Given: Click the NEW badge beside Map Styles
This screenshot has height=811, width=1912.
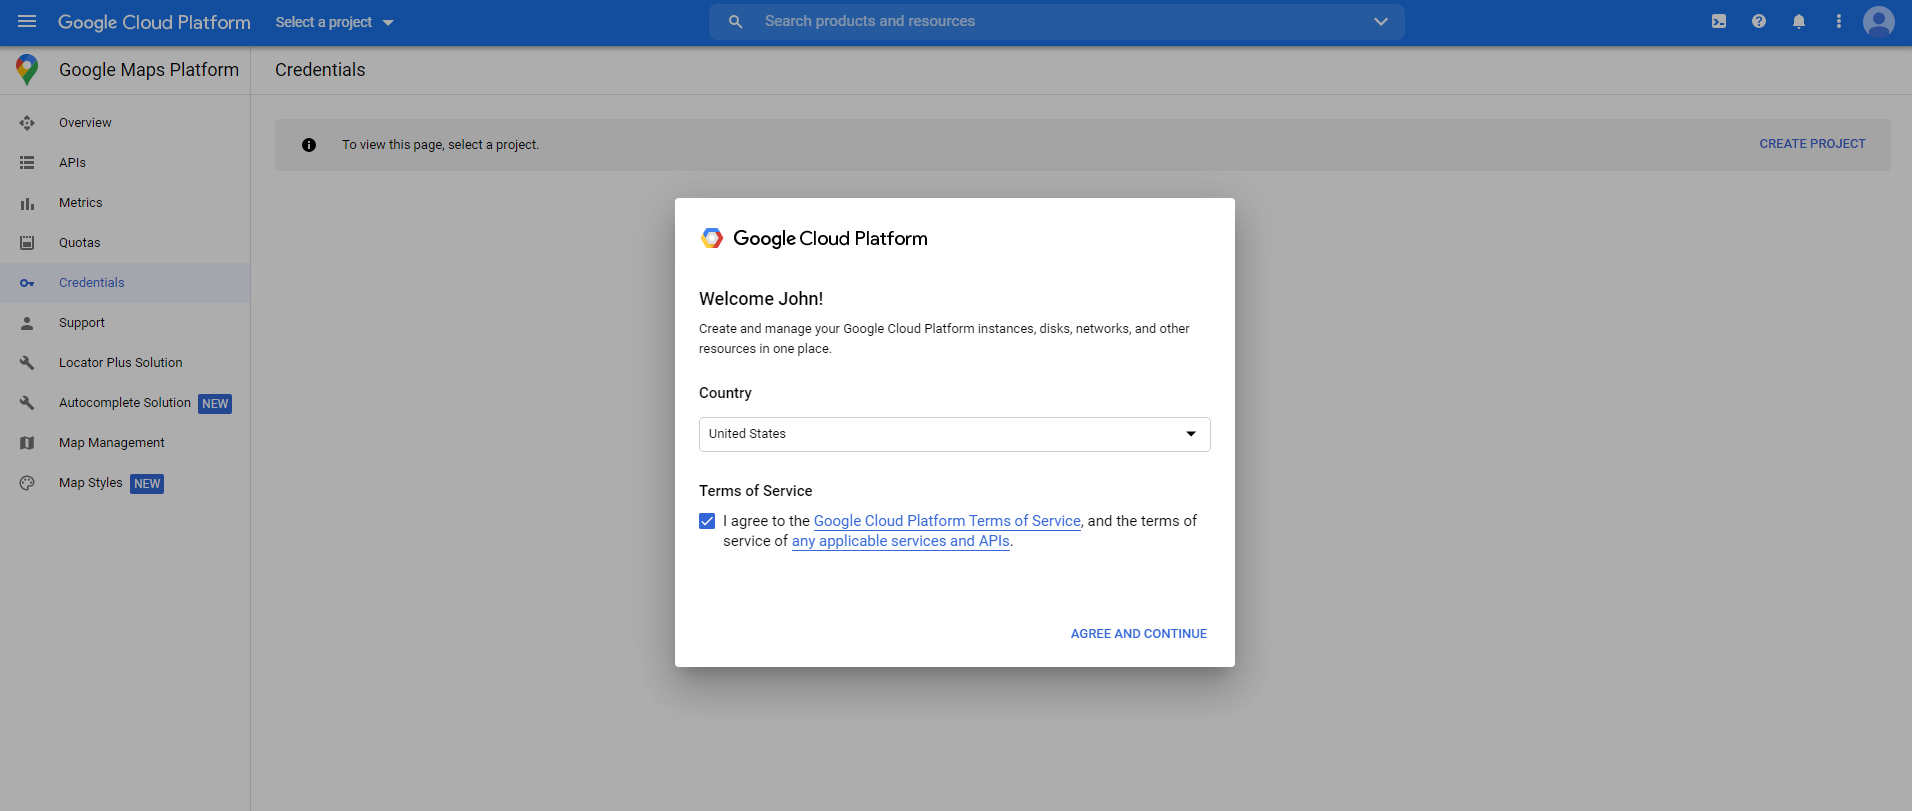Looking at the screenshot, I should 147,484.
